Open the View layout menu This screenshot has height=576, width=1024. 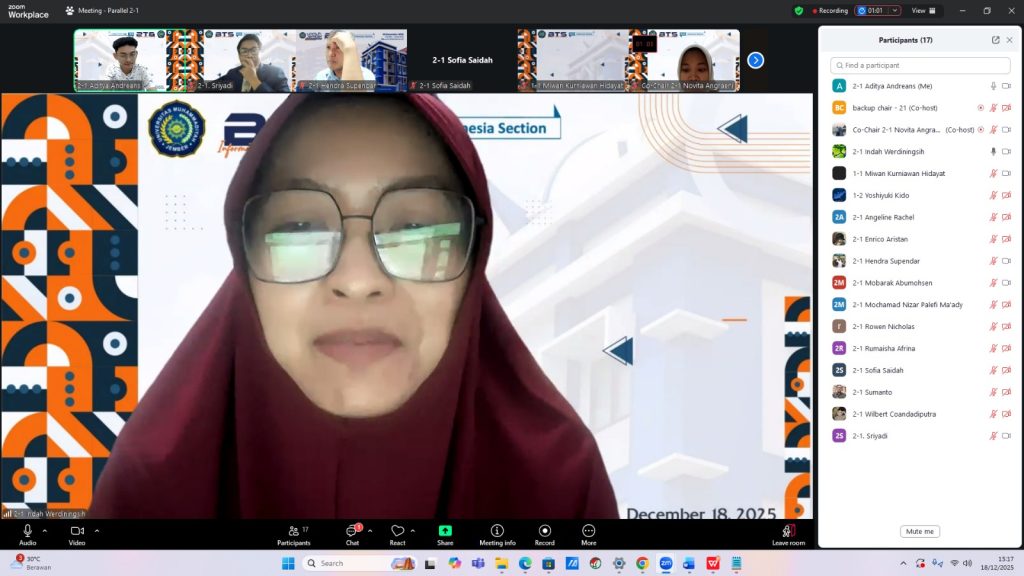[x=923, y=11]
